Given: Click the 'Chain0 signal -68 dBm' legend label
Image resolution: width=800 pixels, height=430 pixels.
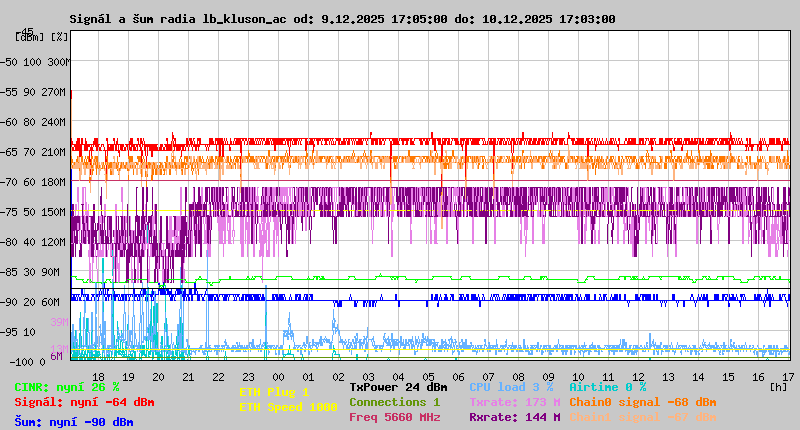Looking at the screenshot, I should coord(643,402).
